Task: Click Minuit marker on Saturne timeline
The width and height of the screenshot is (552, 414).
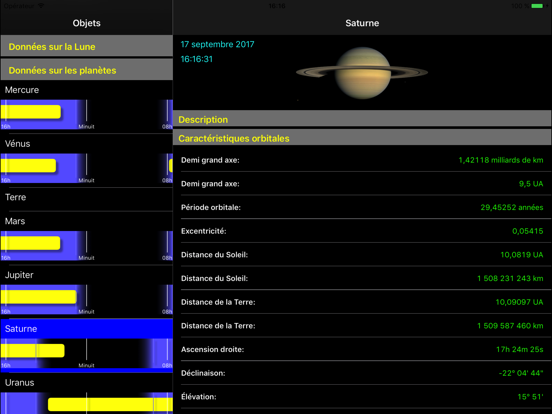Action: [86, 365]
